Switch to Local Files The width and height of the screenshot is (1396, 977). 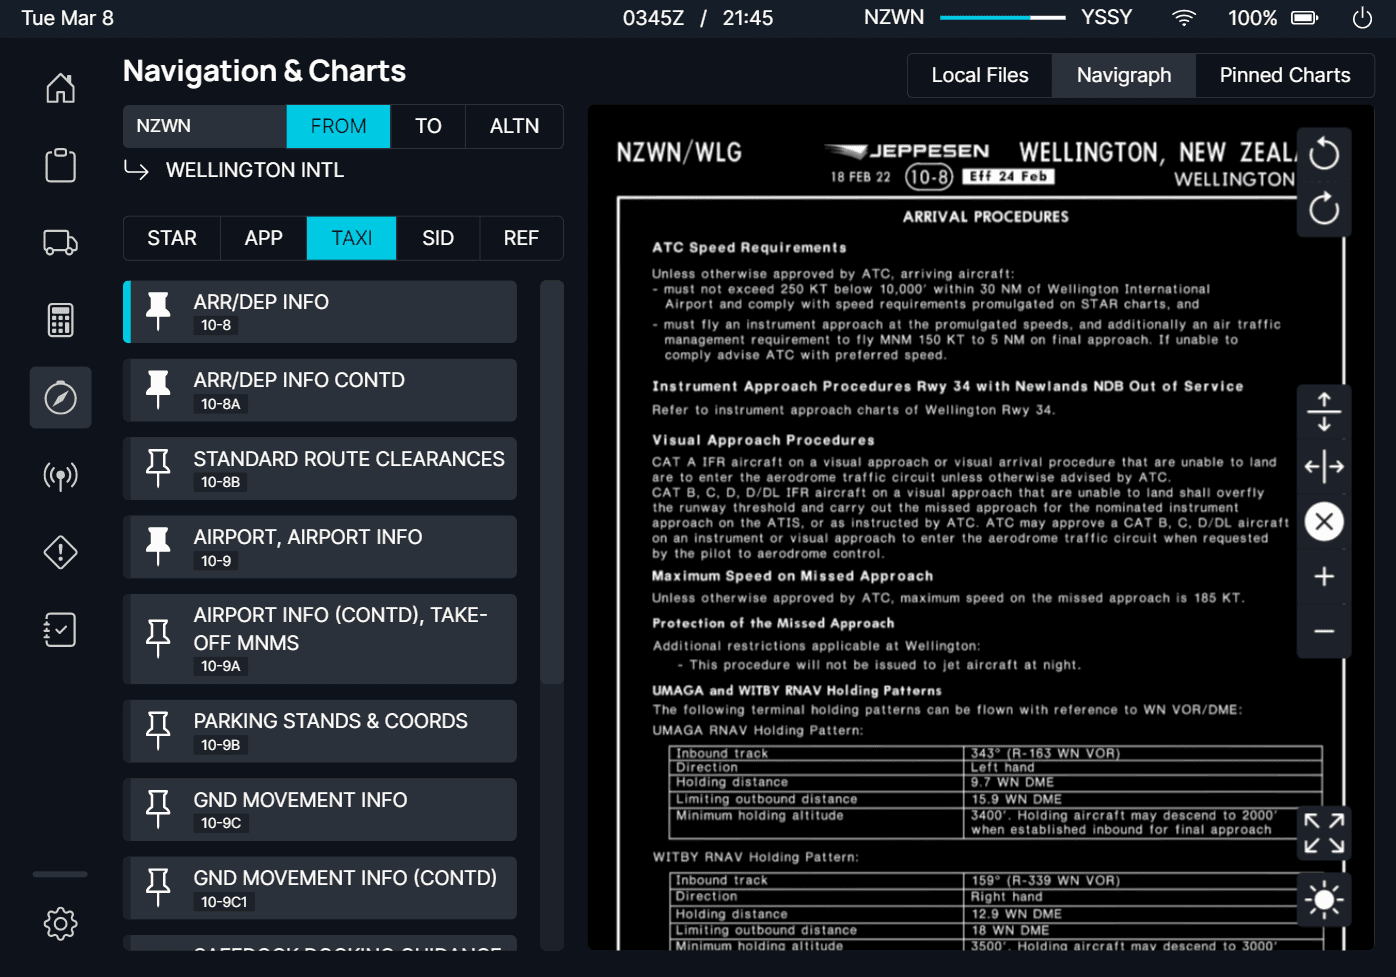point(979,75)
